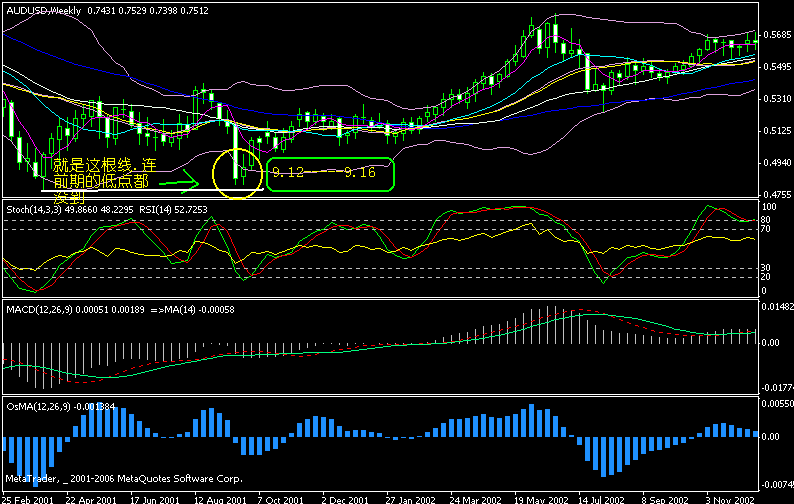This screenshot has width=794, height=504.
Task: Click the 2 Dec 2001 date label
Action: [x=345, y=500]
